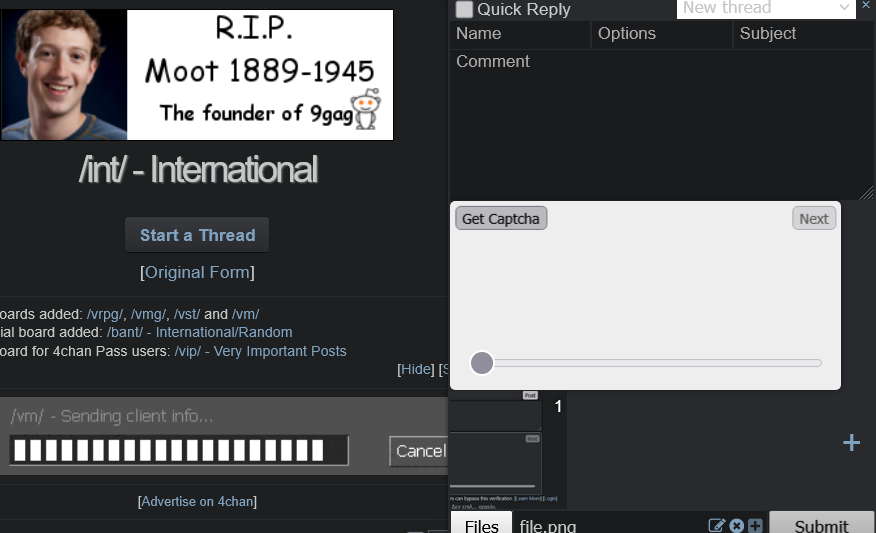
Task: Open the /vst/ board link
Action: click(187, 314)
